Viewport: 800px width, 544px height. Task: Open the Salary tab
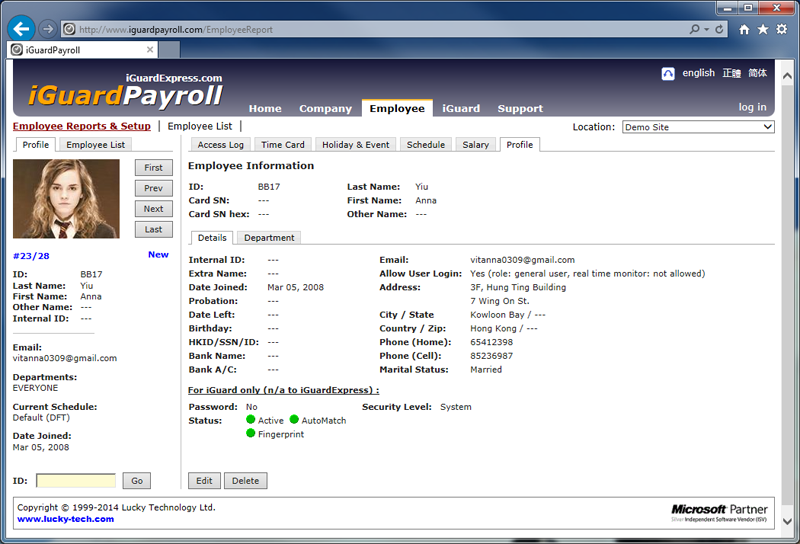click(476, 145)
